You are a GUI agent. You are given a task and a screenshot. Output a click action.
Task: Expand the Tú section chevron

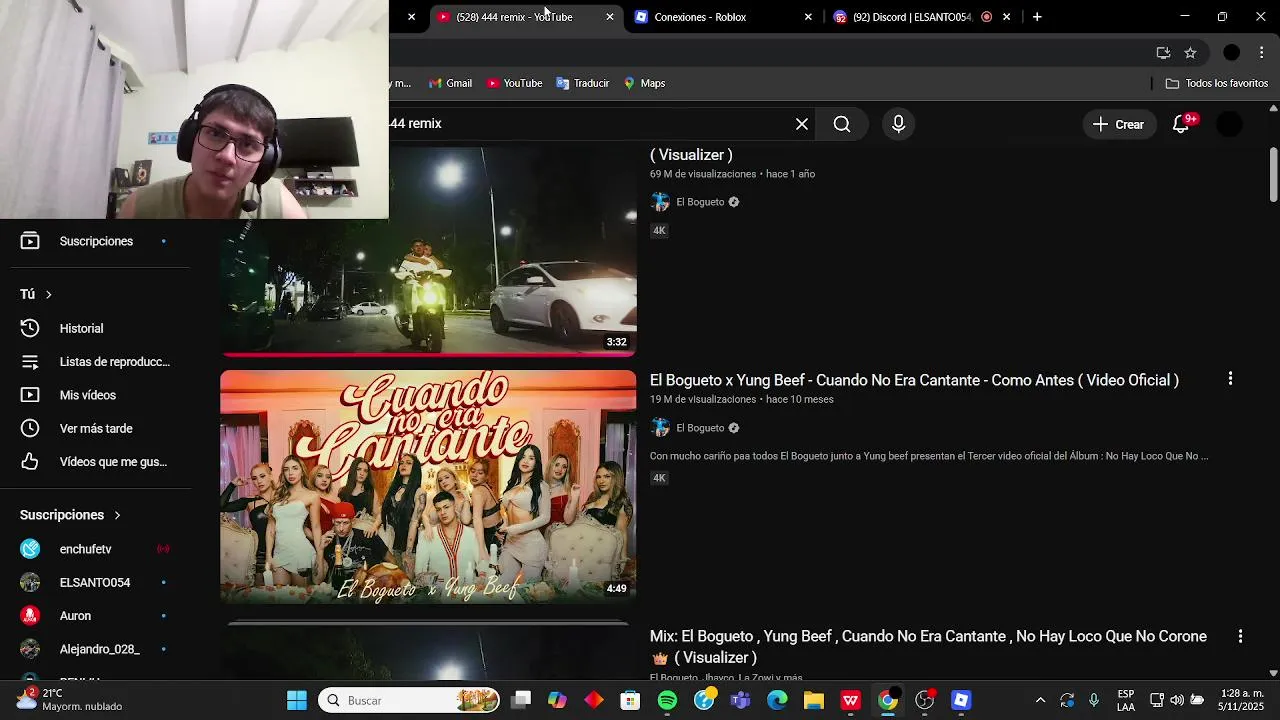pyautogui.click(x=48, y=294)
